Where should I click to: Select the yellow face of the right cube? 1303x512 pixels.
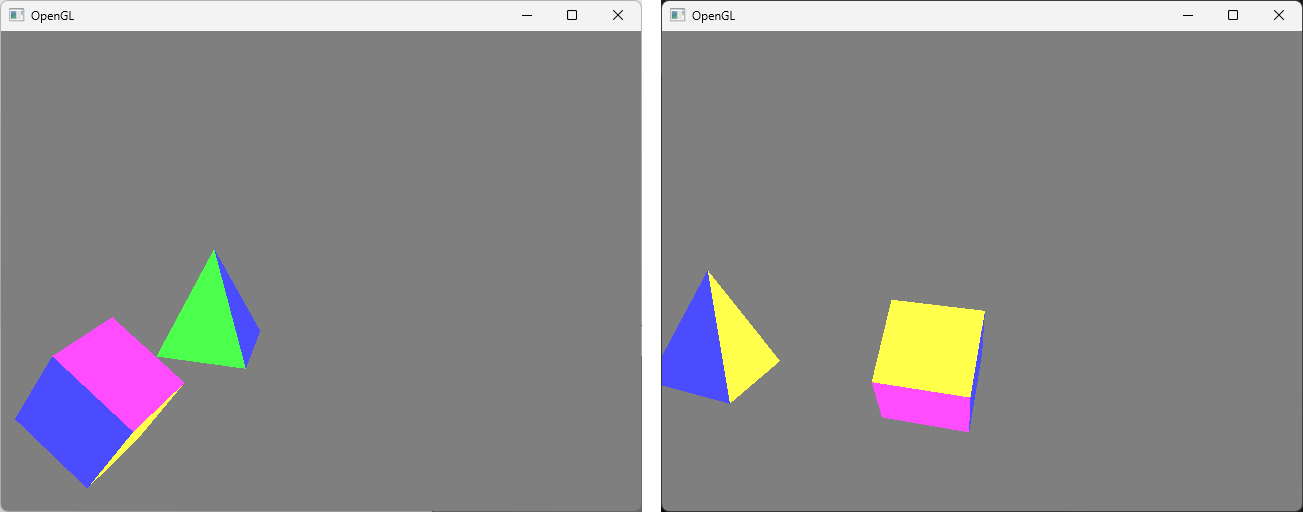(x=929, y=347)
